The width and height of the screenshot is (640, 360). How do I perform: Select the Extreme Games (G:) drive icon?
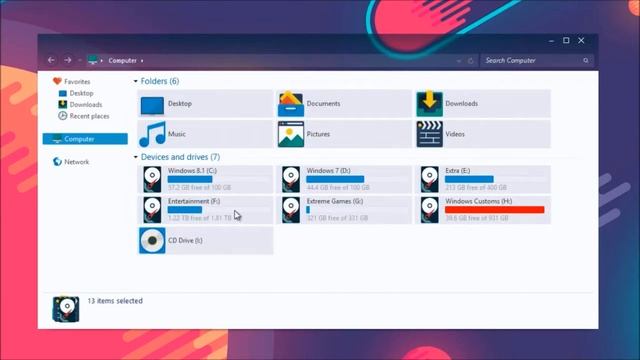(291, 210)
